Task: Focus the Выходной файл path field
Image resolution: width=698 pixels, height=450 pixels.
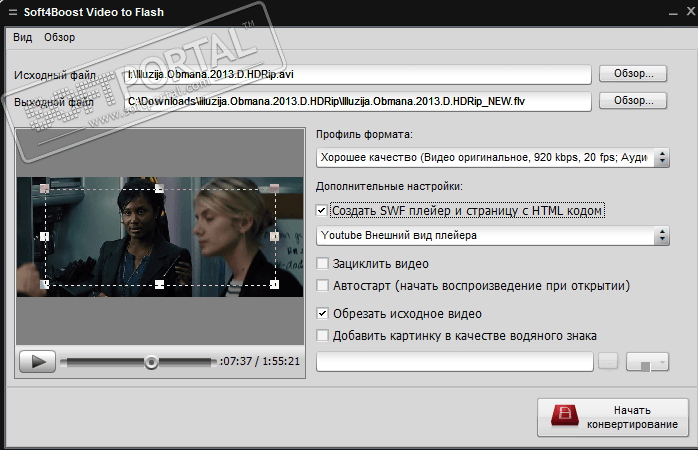Action: (357, 101)
